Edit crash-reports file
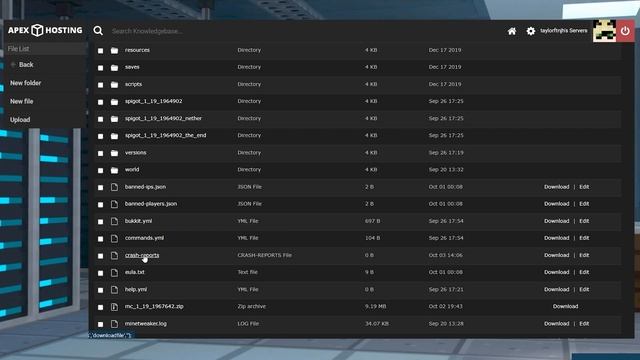 click(x=584, y=255)
